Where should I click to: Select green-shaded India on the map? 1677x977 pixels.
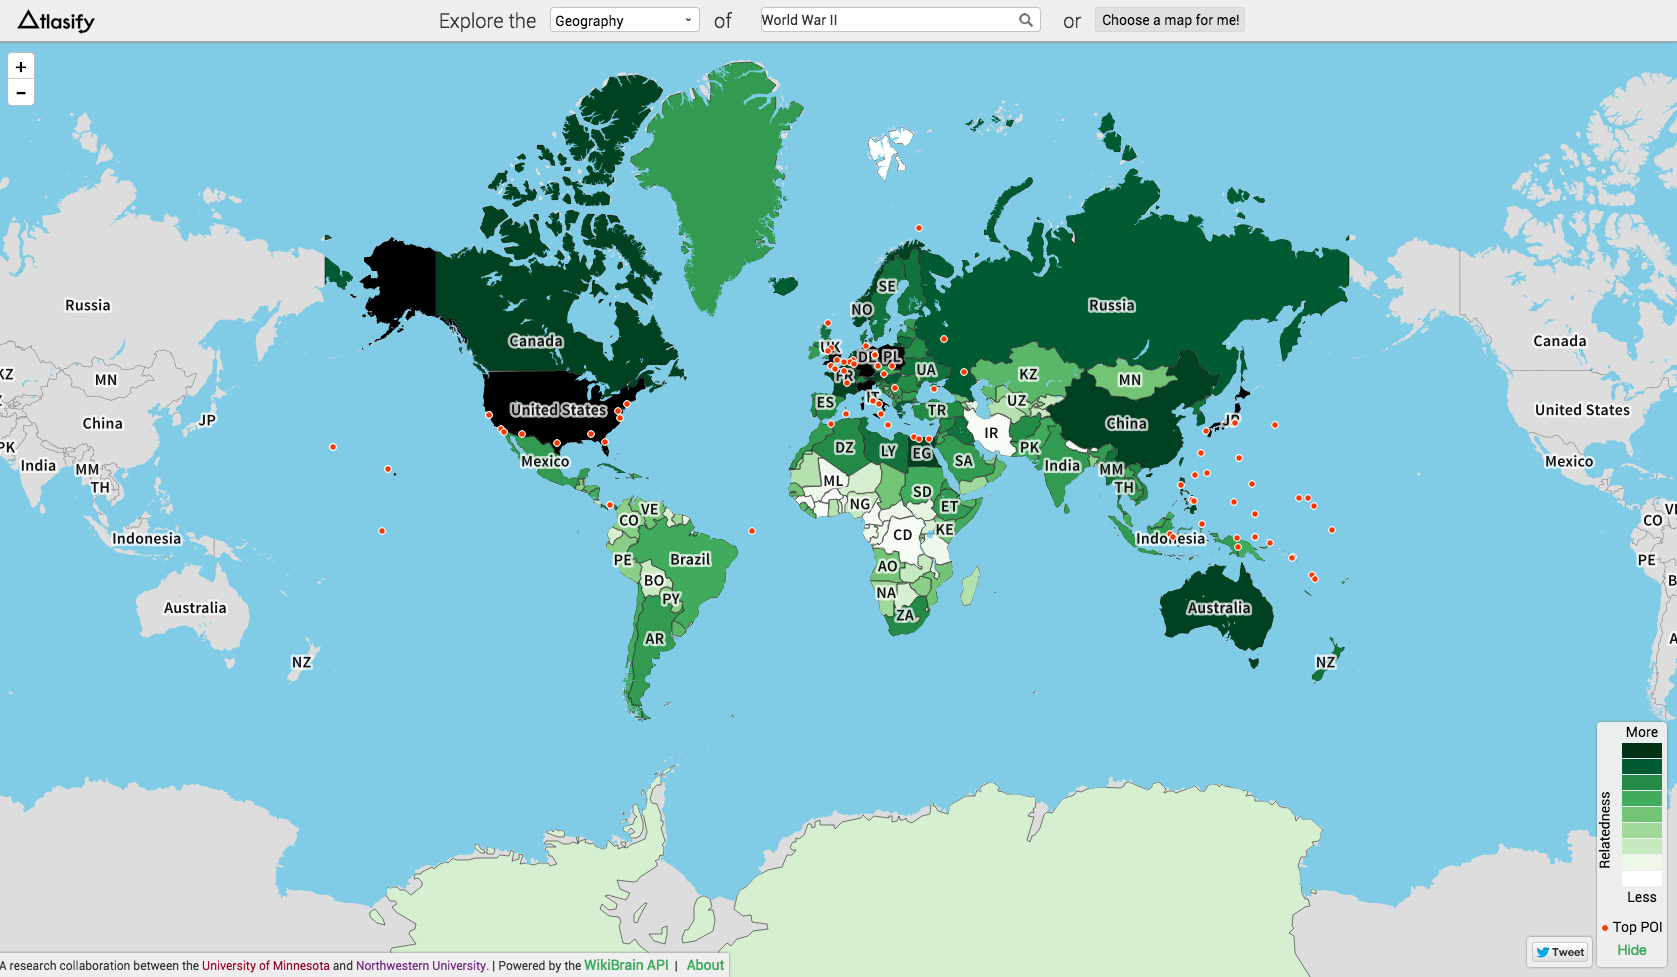pyautogui.click(x=1062, y=465)
